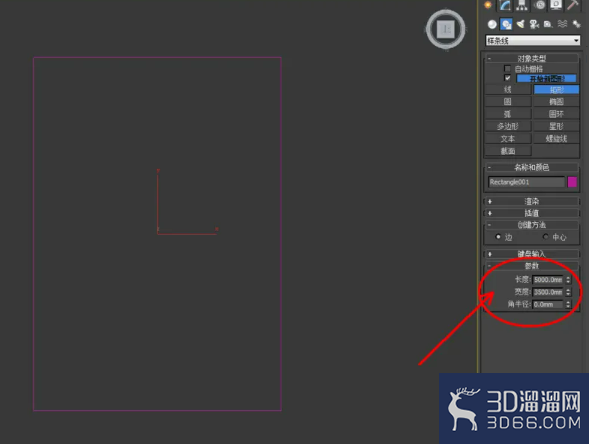The width and height of the screenshot is (589, 444).
Task: Choose the 椭圆 (Ellipse) shape button
Action: (556, 102)
